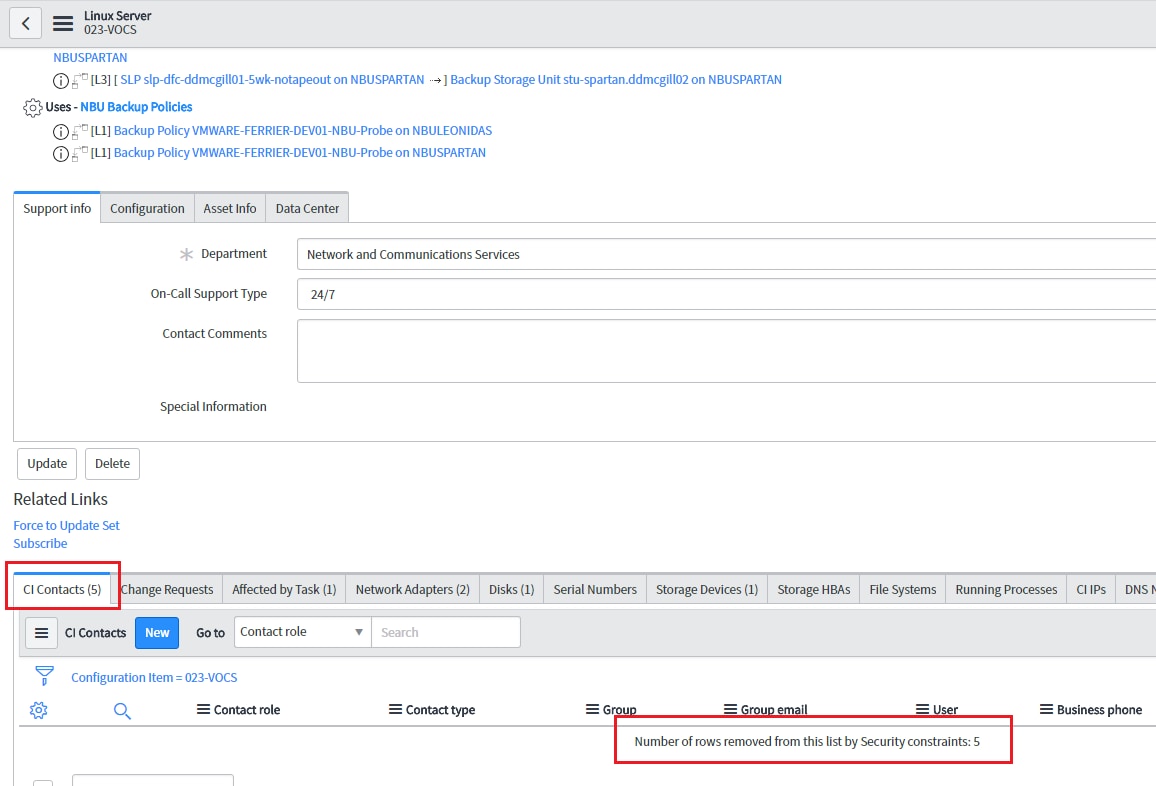Open Contact role column options menu
1156x786 pixels.
point(203,709)
